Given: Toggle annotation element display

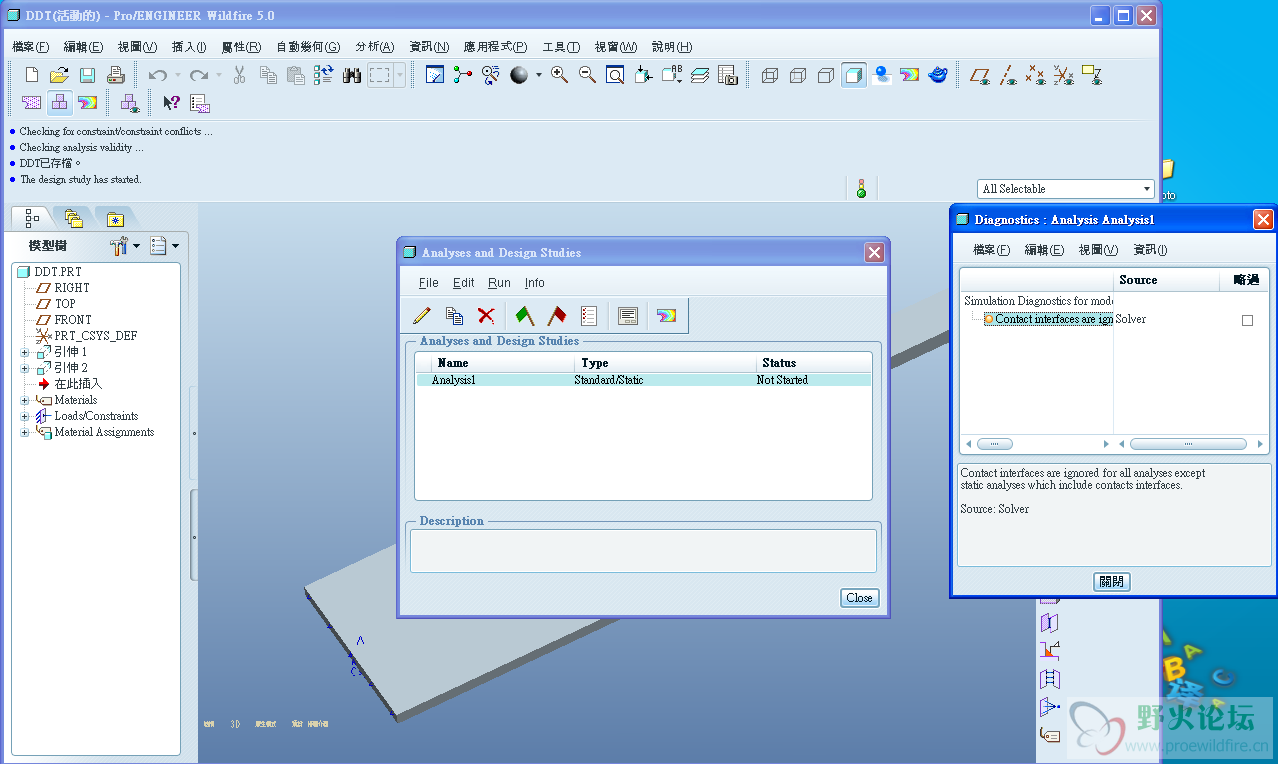Looking at the screenshot, I should 1092,75.
